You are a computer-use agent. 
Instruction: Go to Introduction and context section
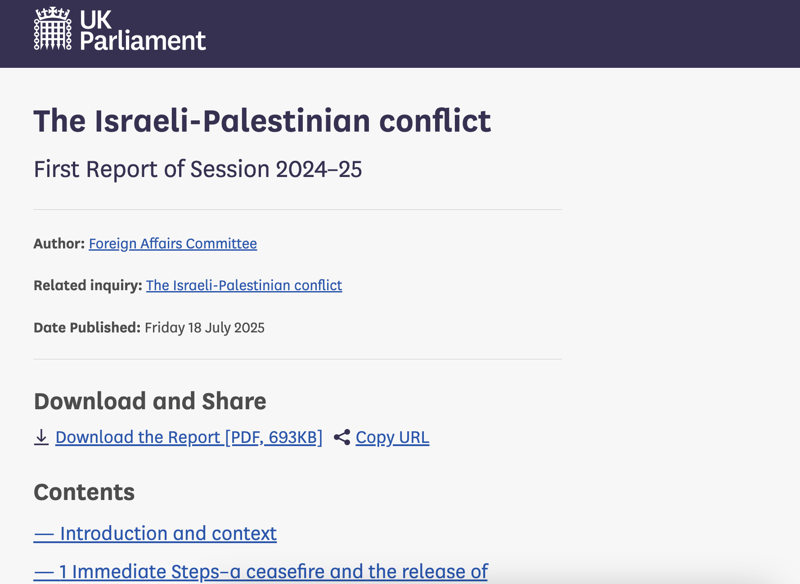(x=155, y=533)
